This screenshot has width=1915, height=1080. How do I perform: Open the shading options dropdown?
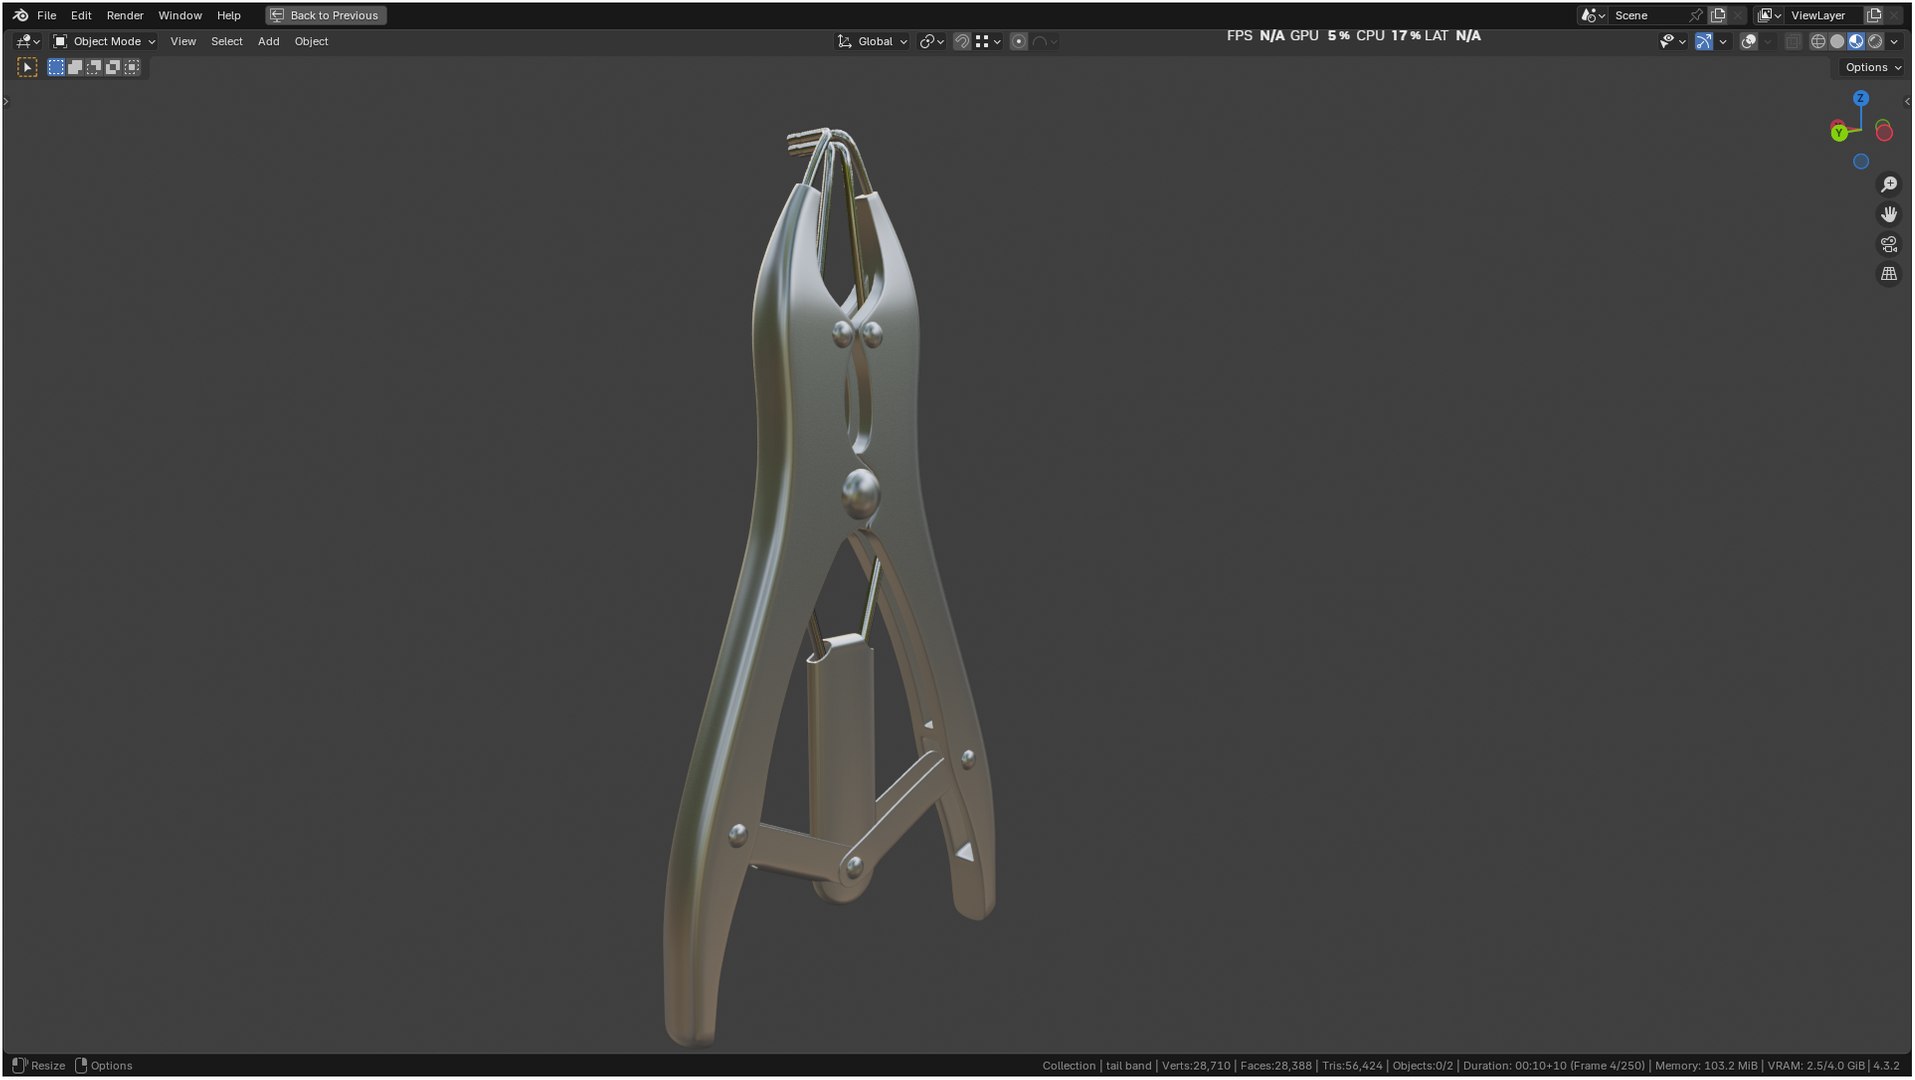(1895, 41)
